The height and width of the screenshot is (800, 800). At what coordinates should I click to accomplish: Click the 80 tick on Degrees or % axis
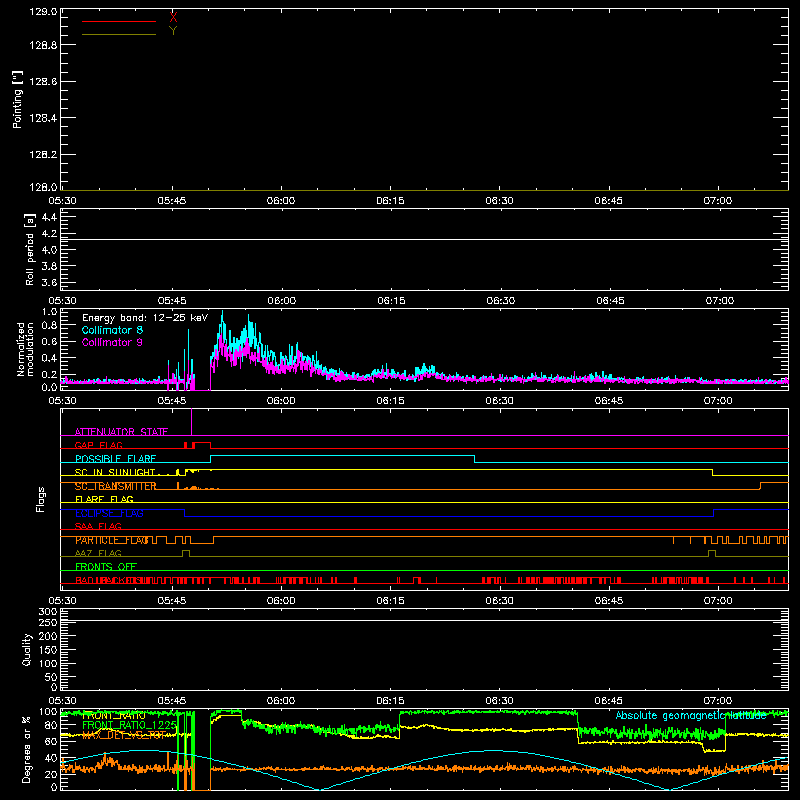click(x=51, y=725)
